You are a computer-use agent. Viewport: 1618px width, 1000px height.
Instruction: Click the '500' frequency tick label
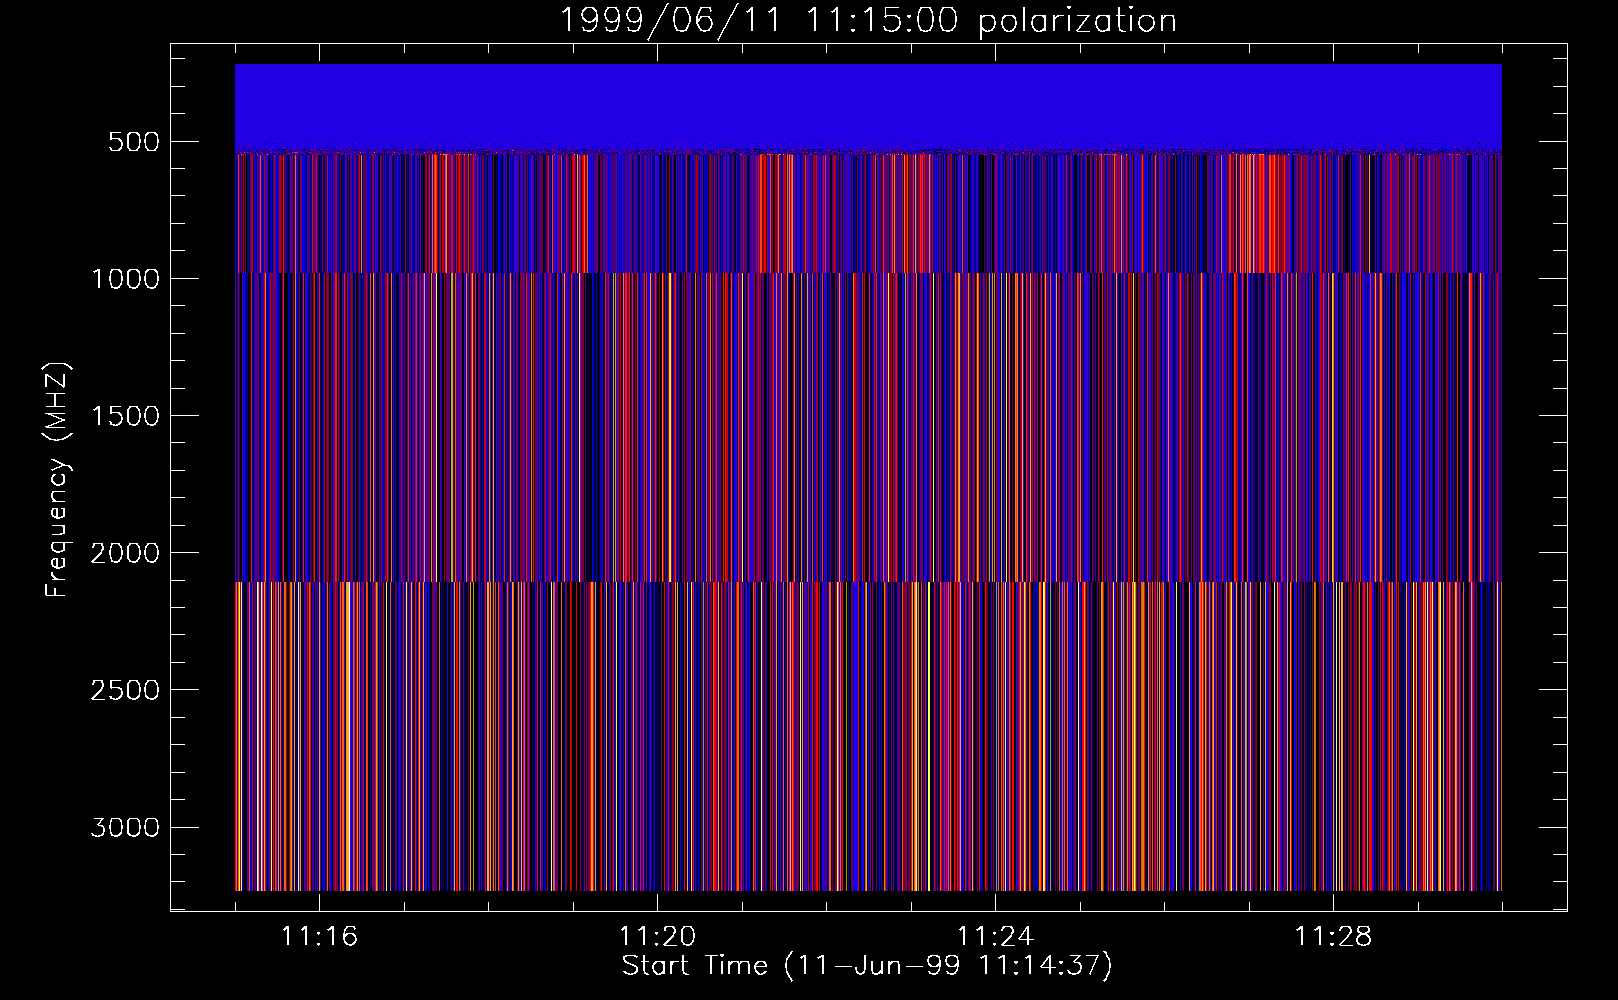click(x=134, y=142)
